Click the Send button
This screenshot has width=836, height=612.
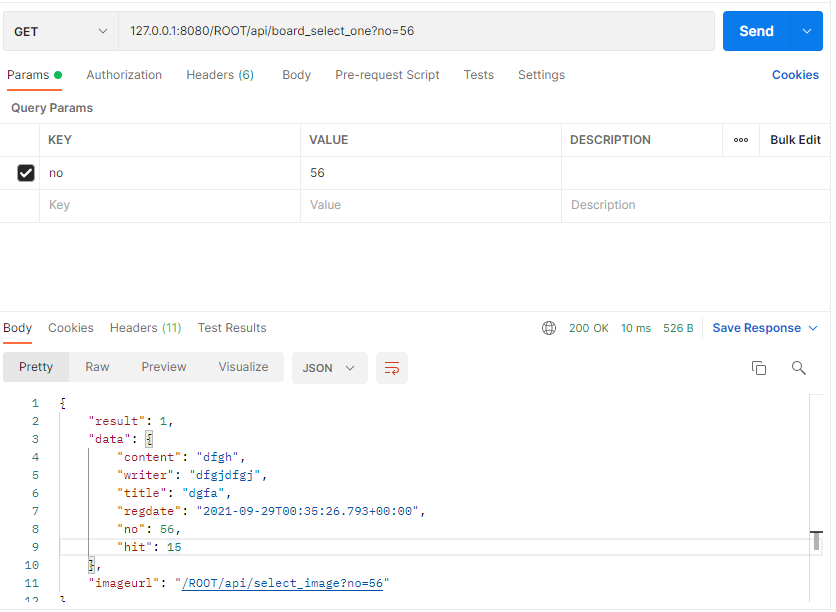(756, 31)
